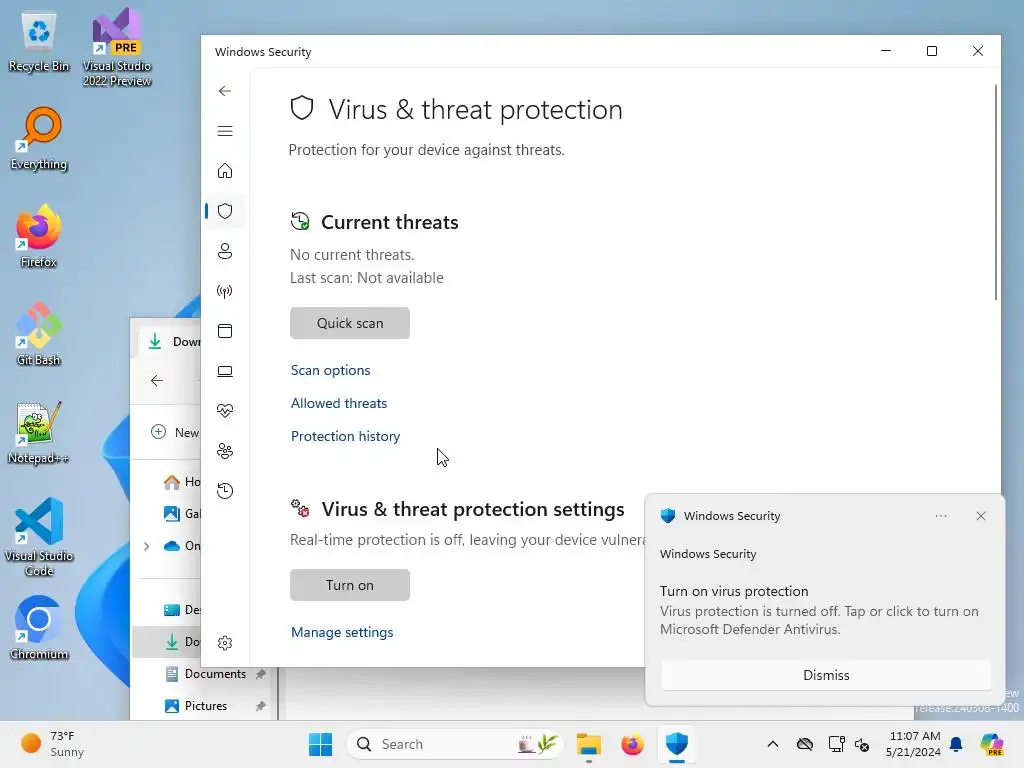1024x768 pixels.
Task: Select the Virus & threat protection shield icon
Action: [x=225, y=211]
